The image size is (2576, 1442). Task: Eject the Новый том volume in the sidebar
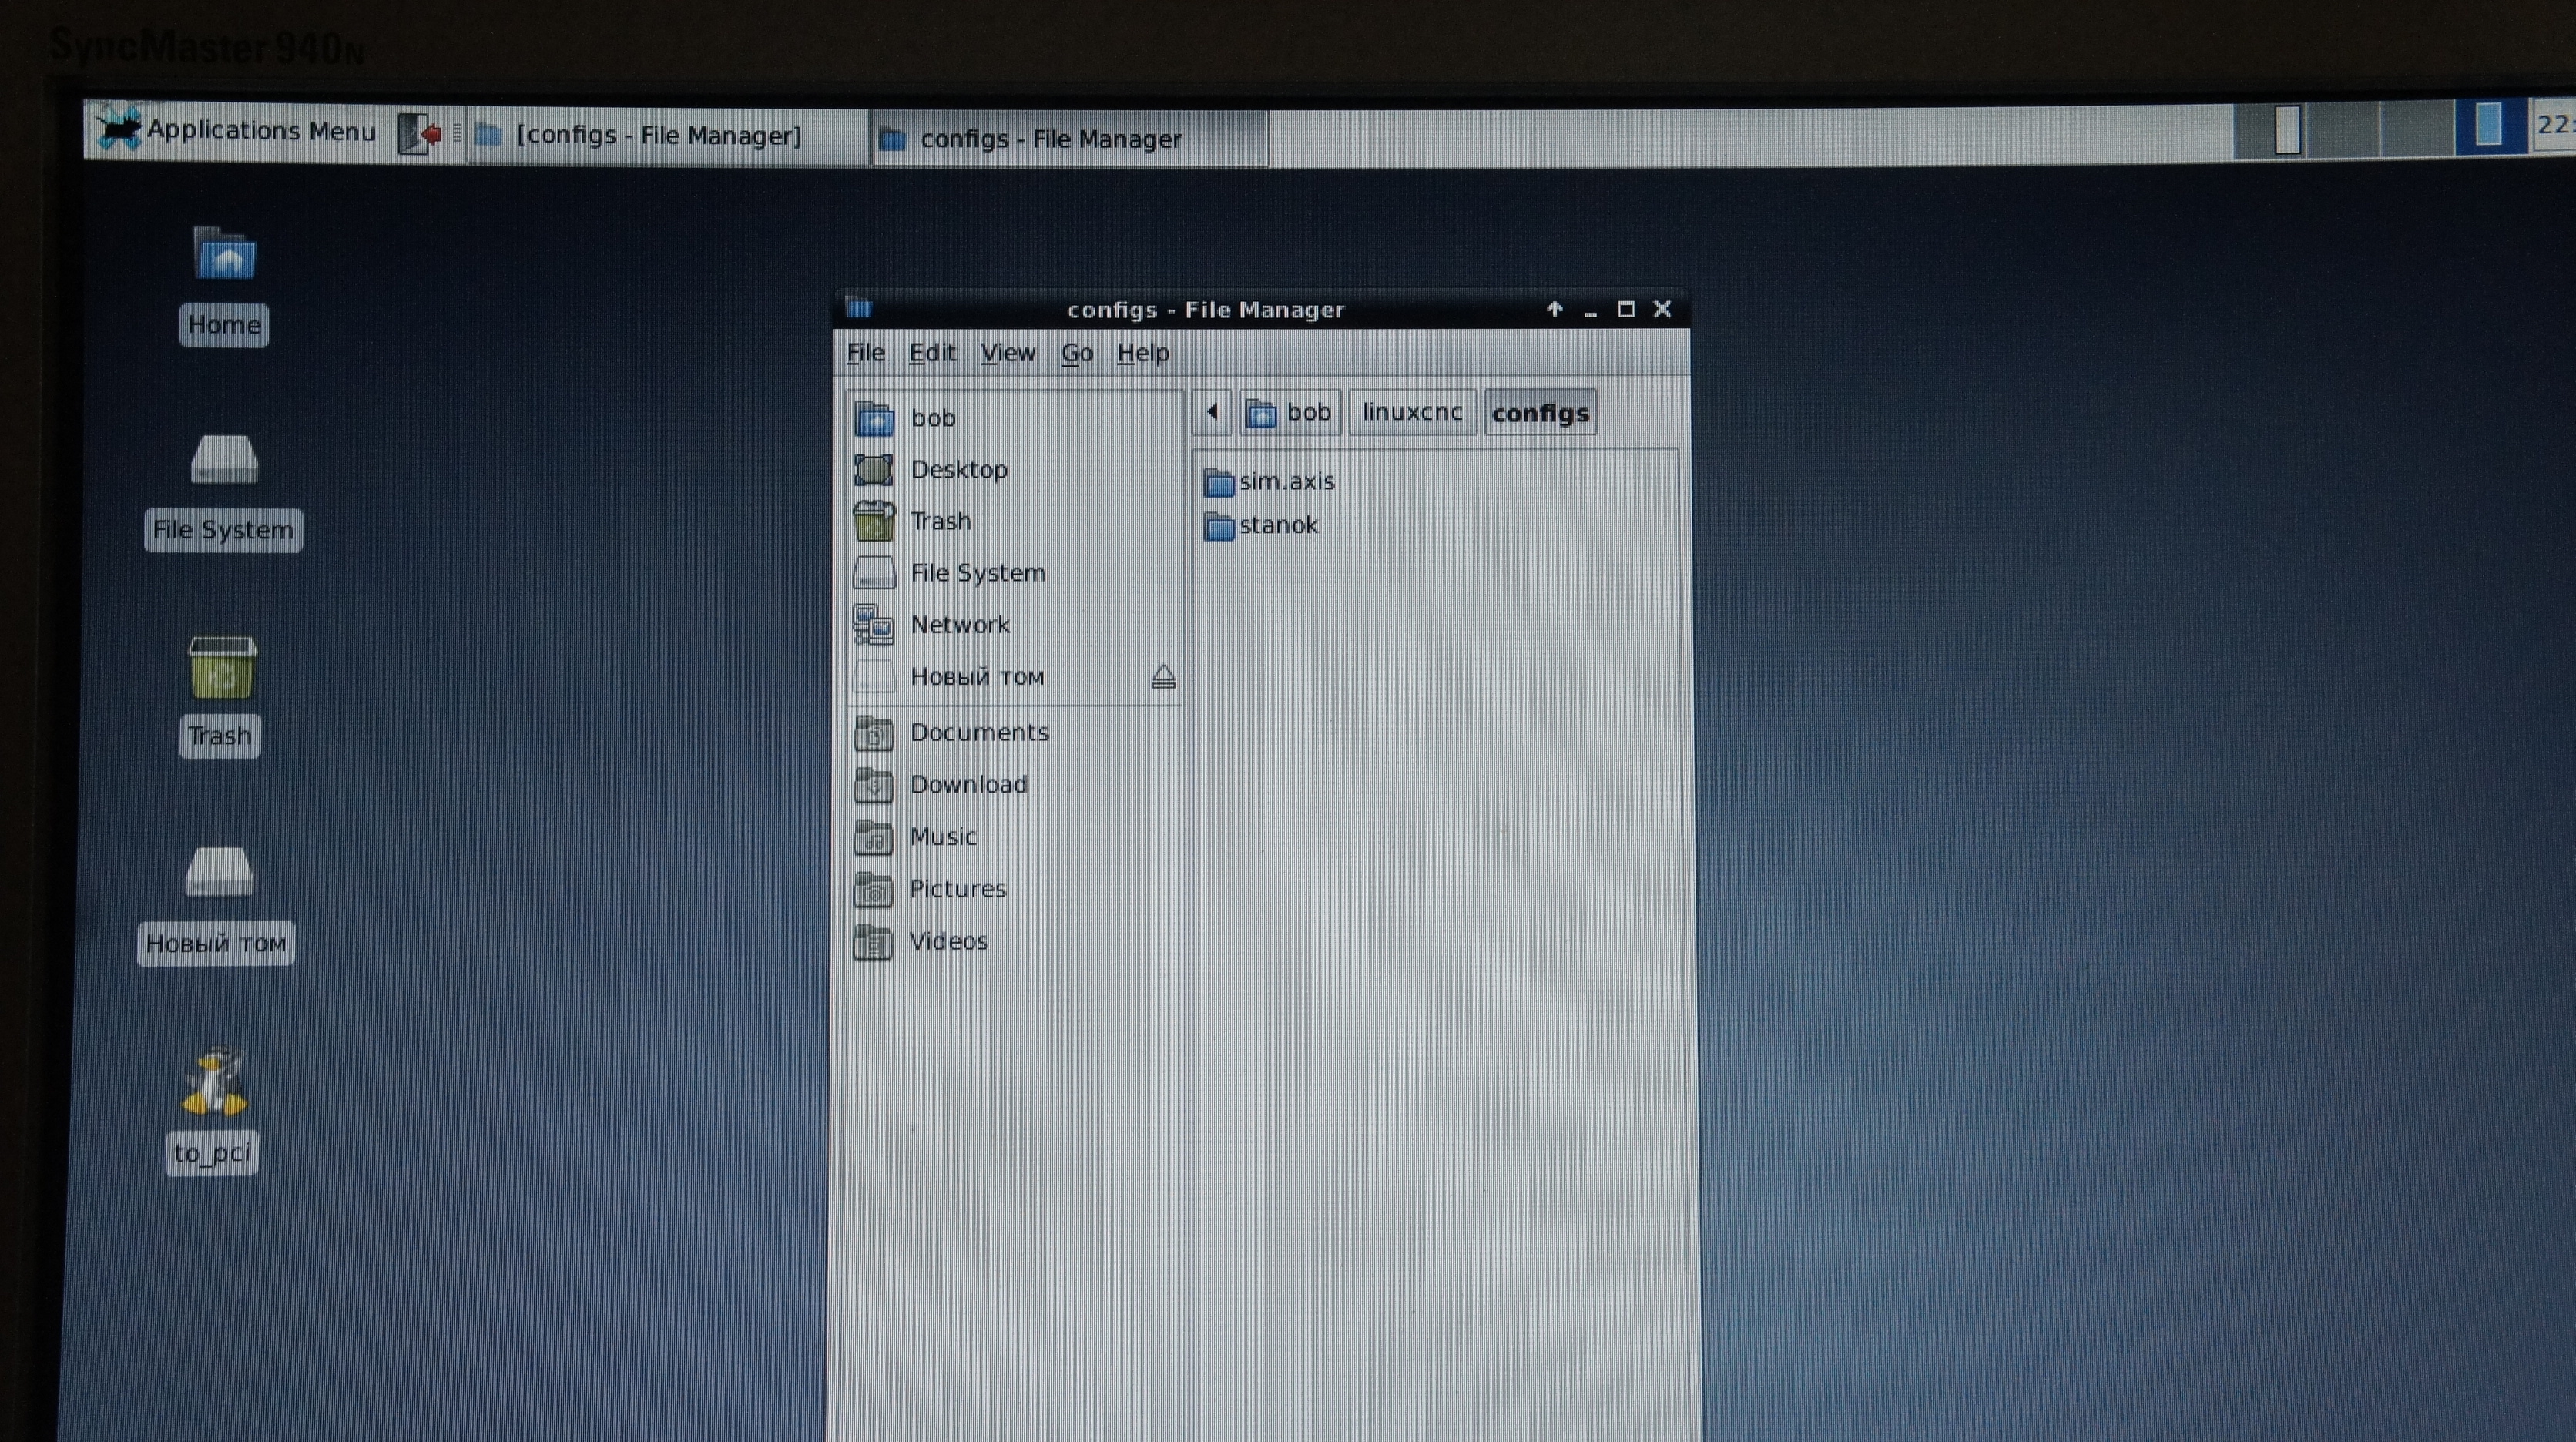tap(1162, 677)
